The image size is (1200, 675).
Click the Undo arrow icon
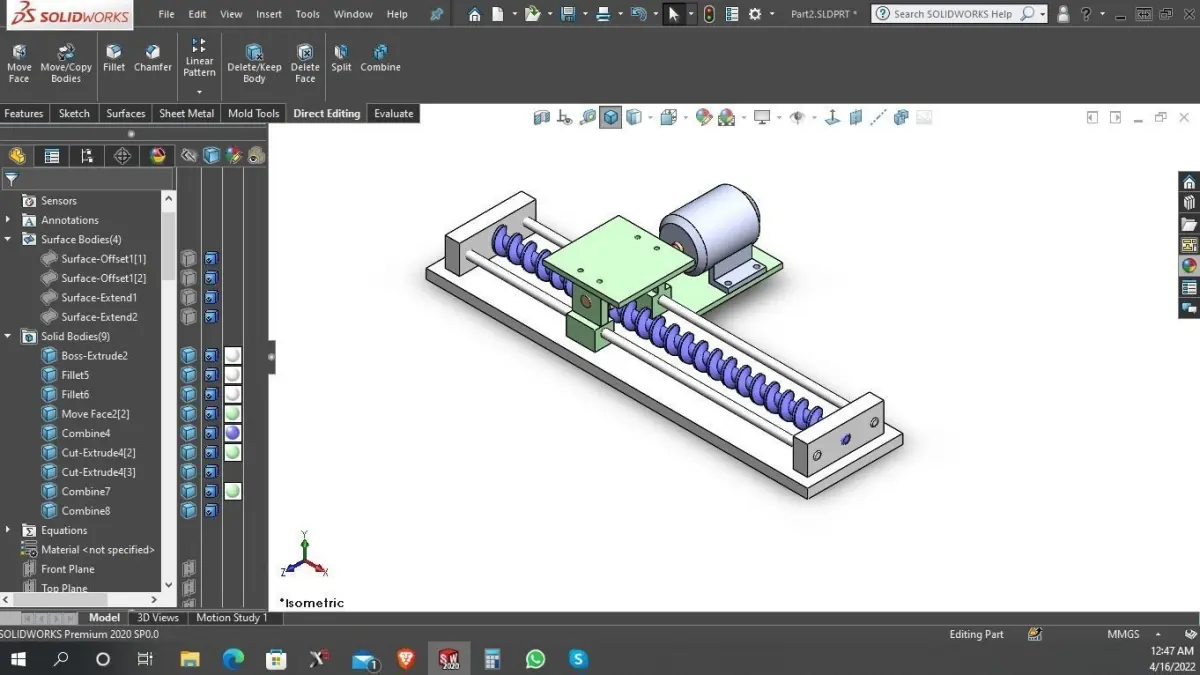coord(639,14)
